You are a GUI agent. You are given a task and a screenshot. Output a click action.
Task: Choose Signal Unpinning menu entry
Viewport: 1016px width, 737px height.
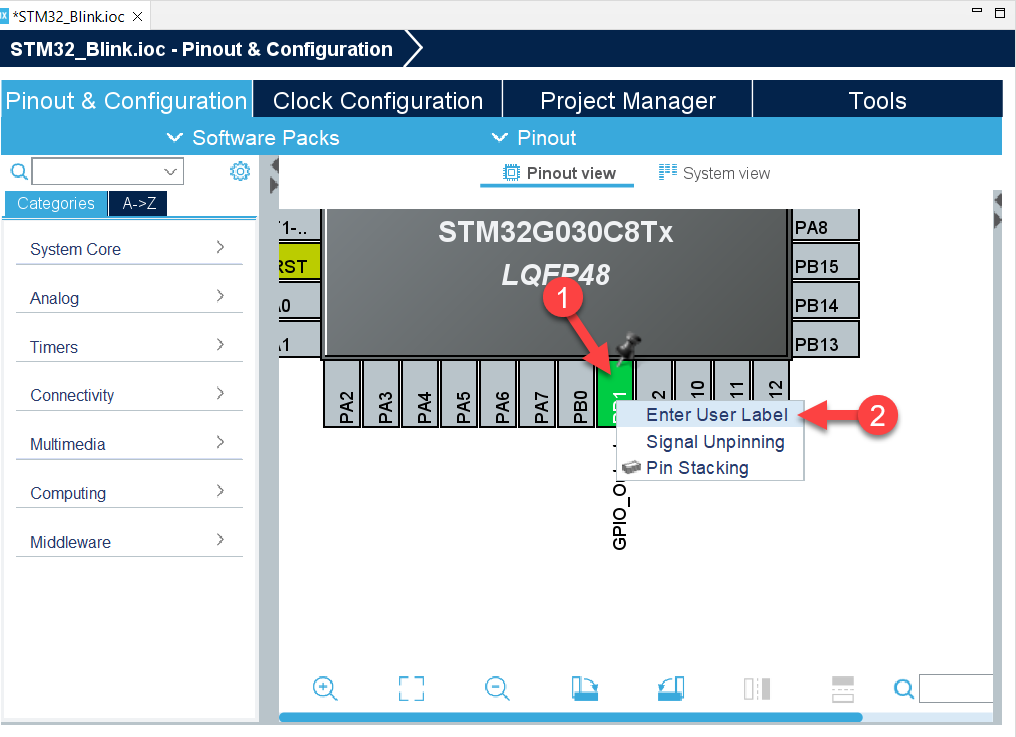(710, 441)
